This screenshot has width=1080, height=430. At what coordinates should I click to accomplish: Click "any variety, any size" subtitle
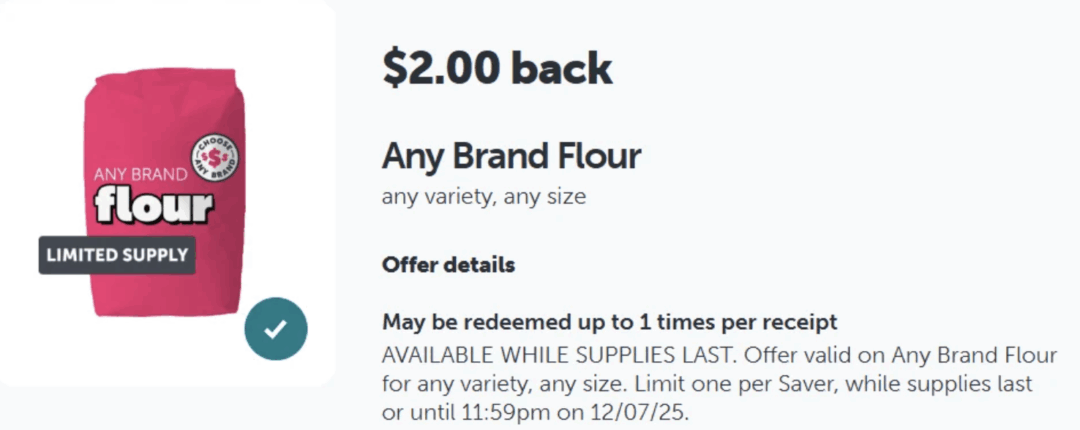coord(483,196)
